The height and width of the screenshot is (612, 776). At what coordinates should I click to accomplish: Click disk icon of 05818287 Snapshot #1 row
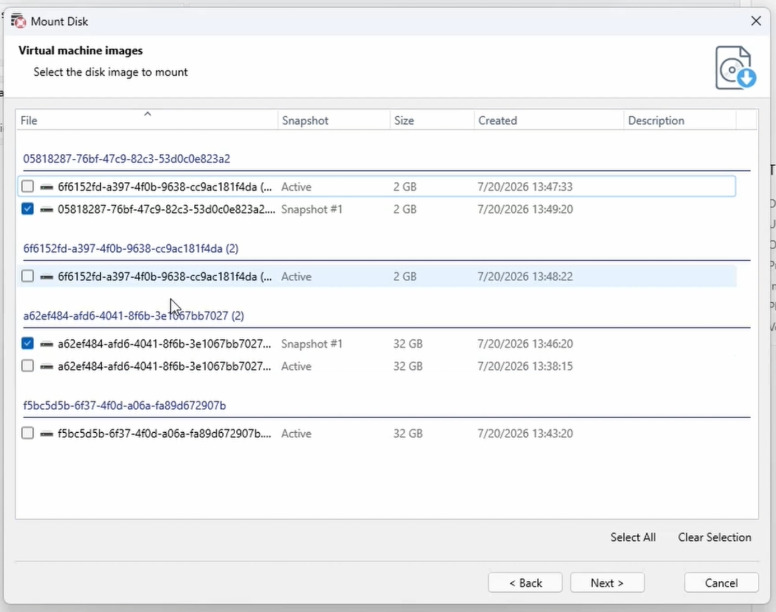(x=47, y=209)
